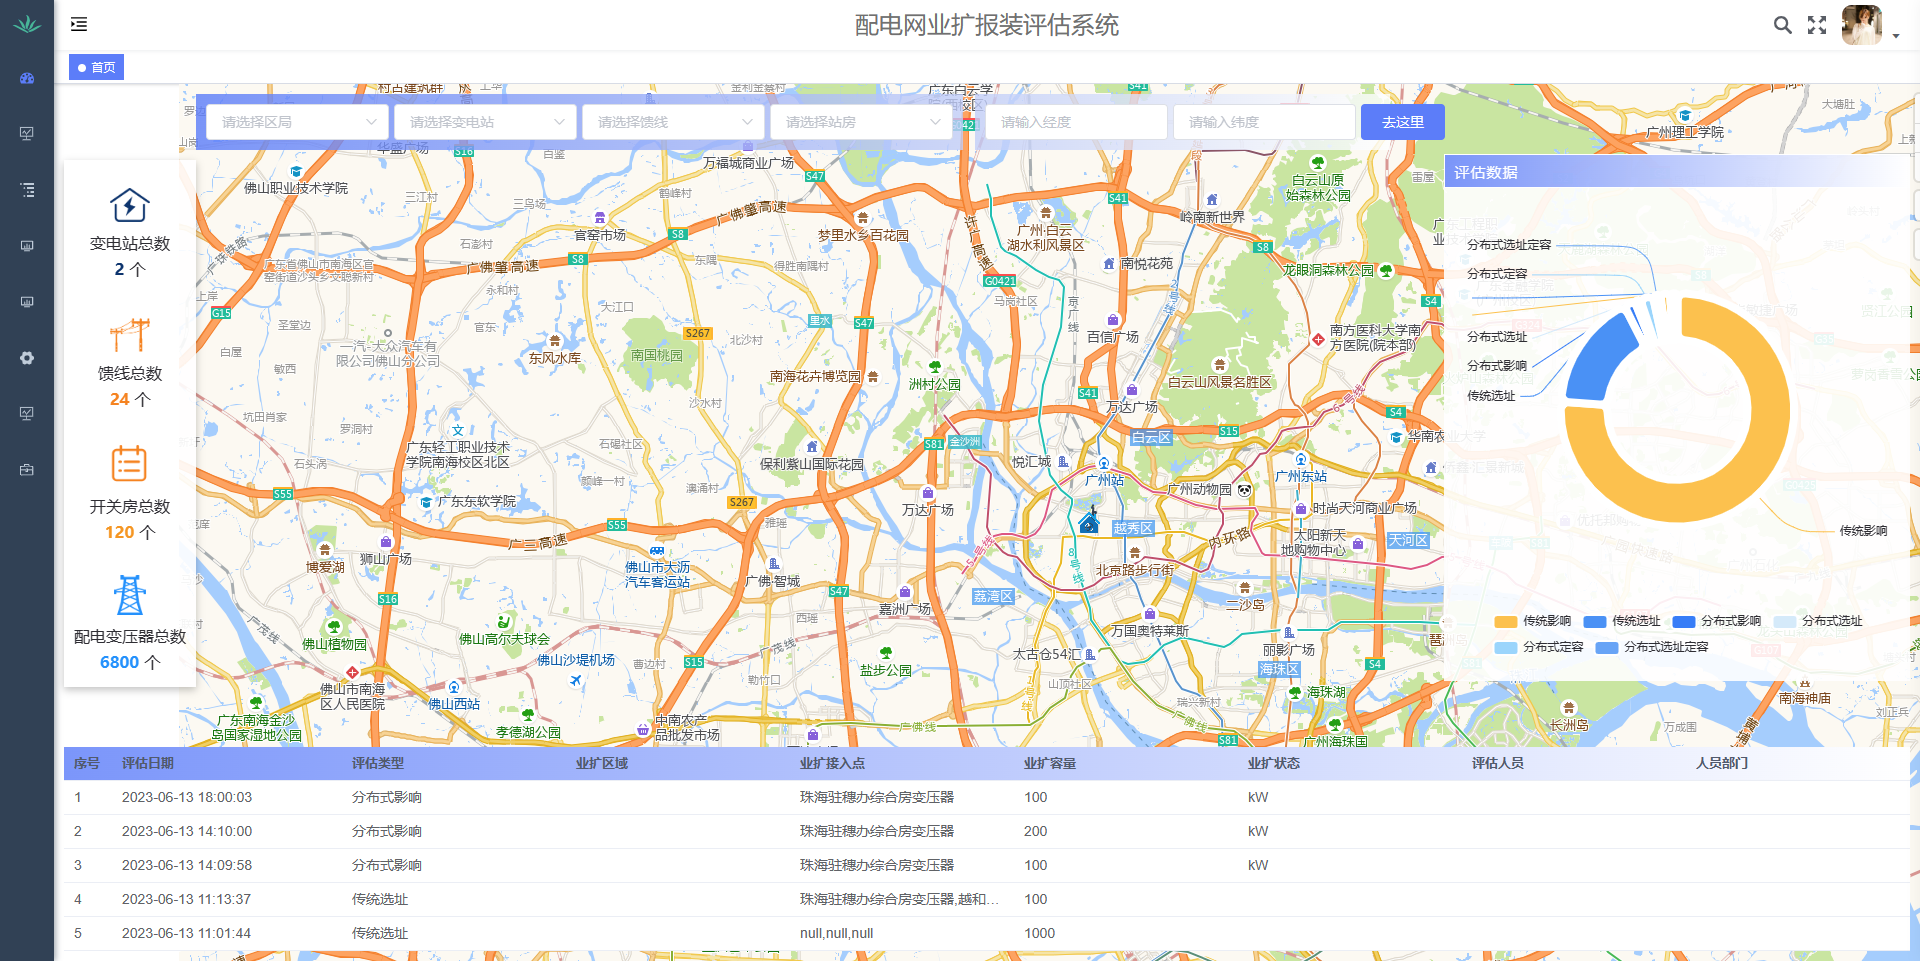
Task: Open the indented list icon in the sidebar
Action: coord(27,189)
